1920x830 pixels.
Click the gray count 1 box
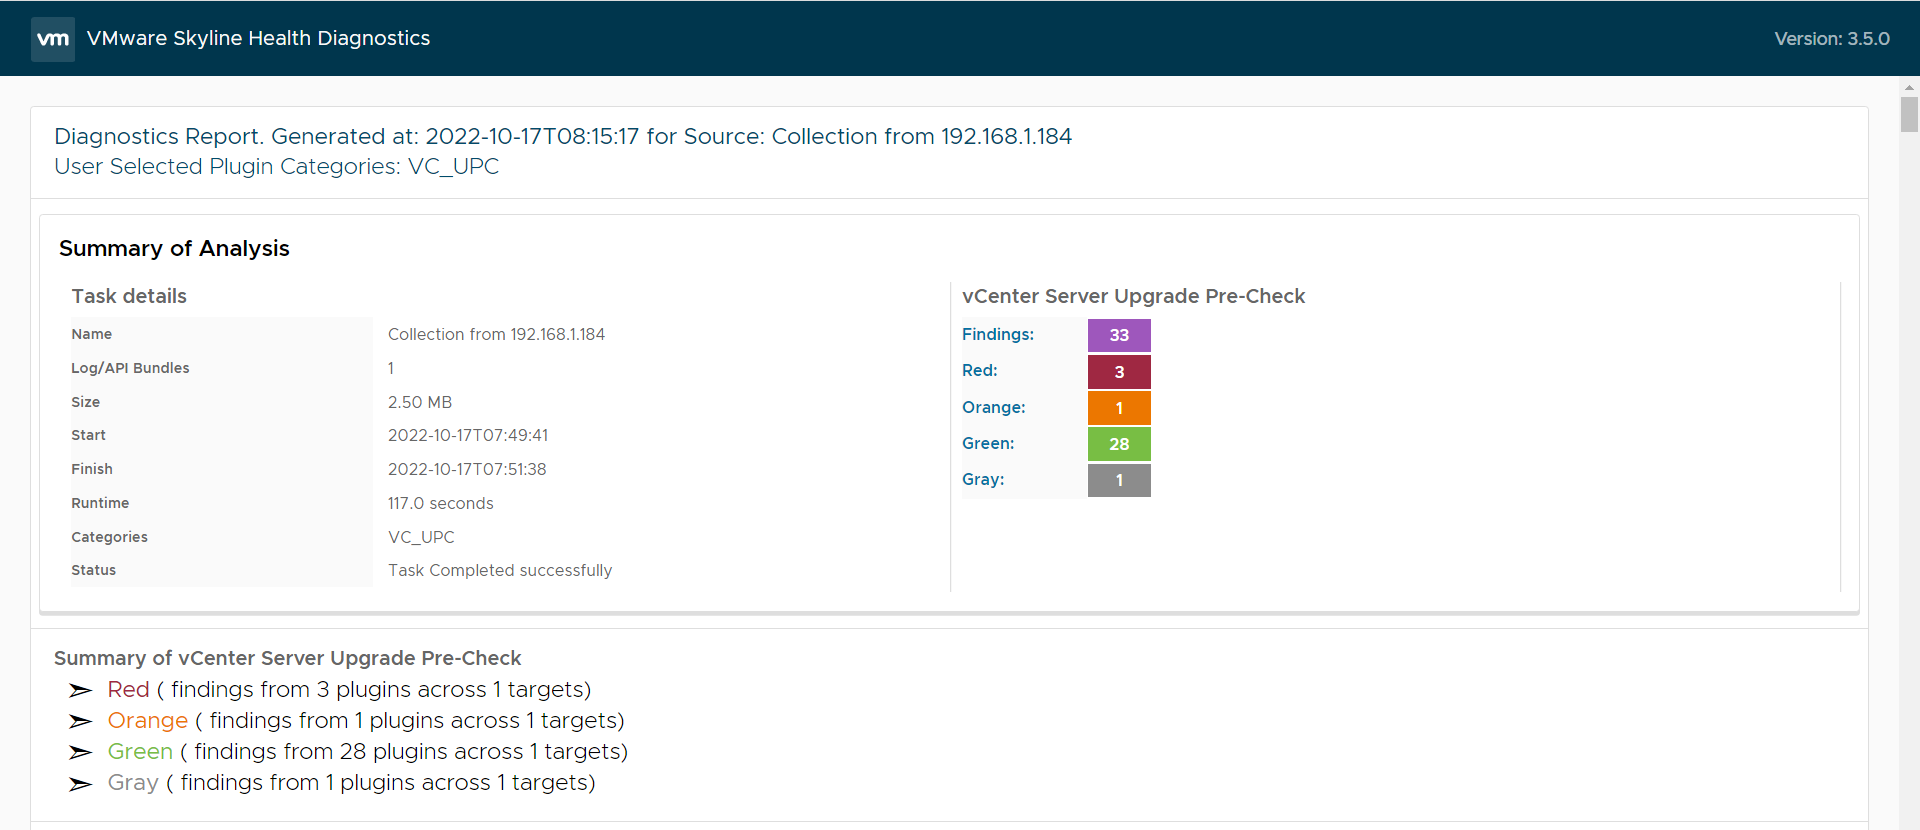pyautogui.click(x=1119, y=480)
